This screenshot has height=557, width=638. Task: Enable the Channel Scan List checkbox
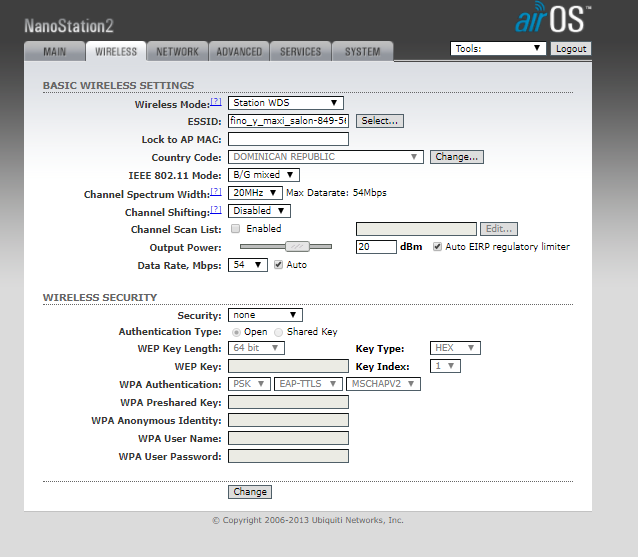(x=235, y=229)
